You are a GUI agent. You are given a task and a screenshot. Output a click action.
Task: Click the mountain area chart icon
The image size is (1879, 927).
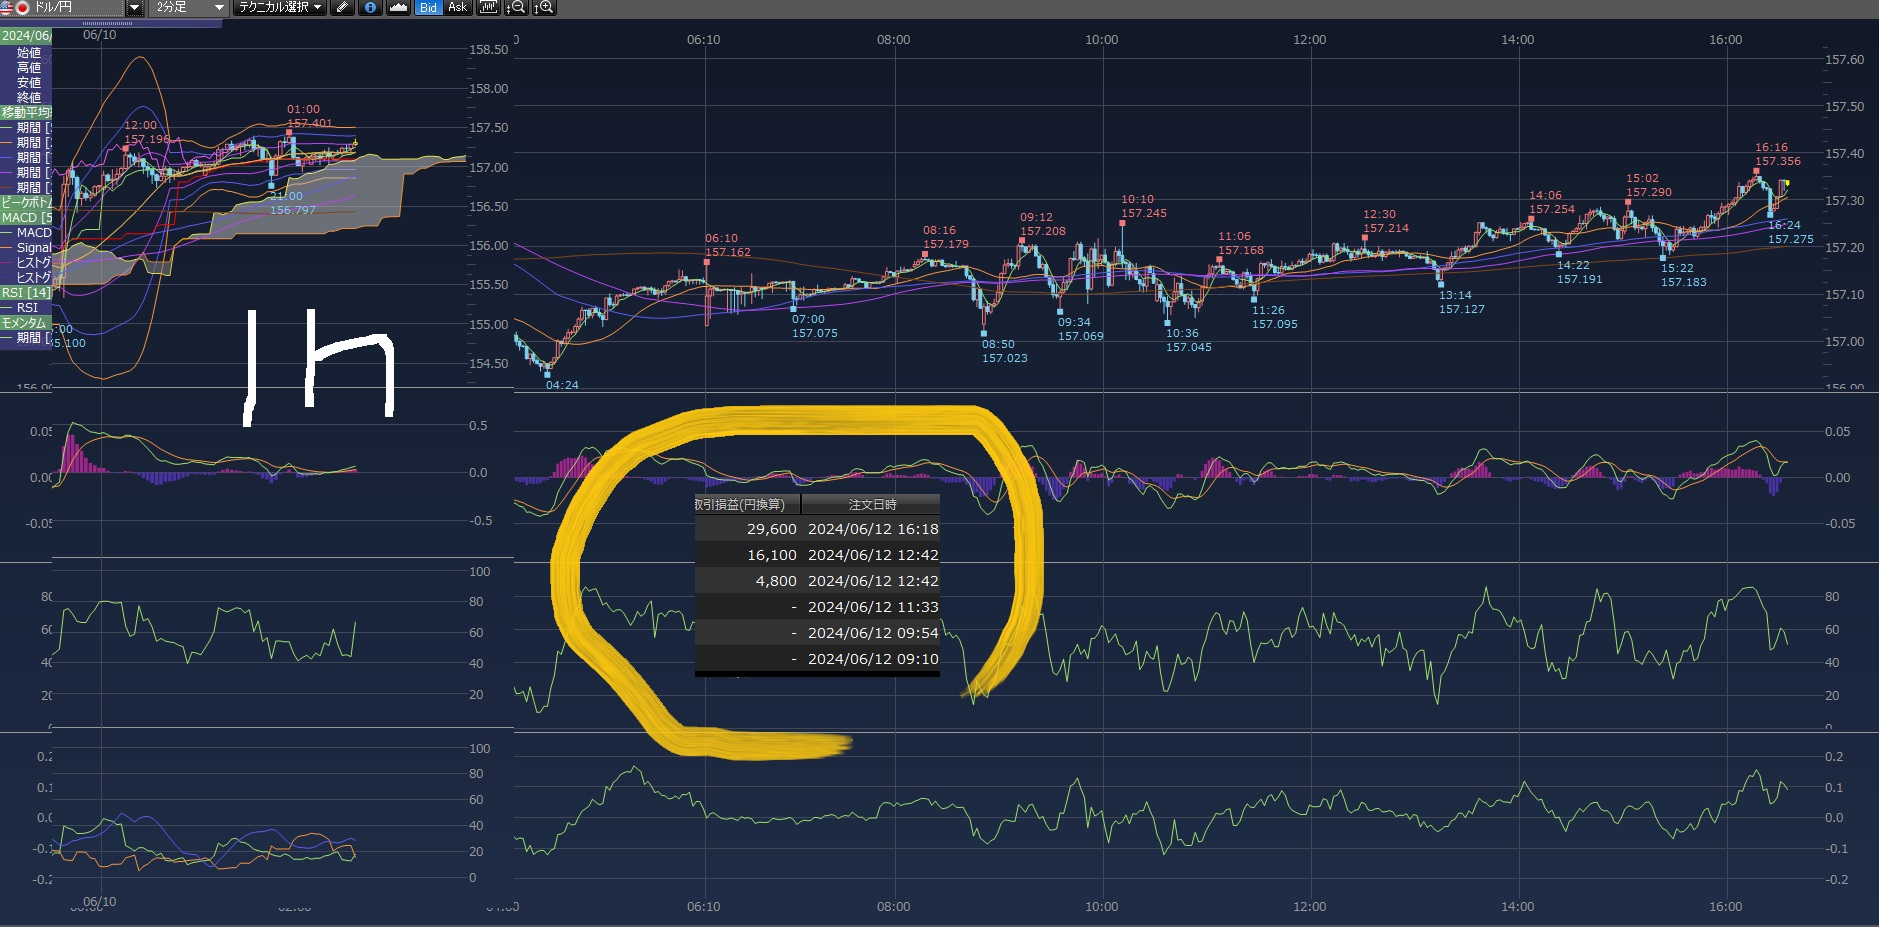tap(398, 7)
